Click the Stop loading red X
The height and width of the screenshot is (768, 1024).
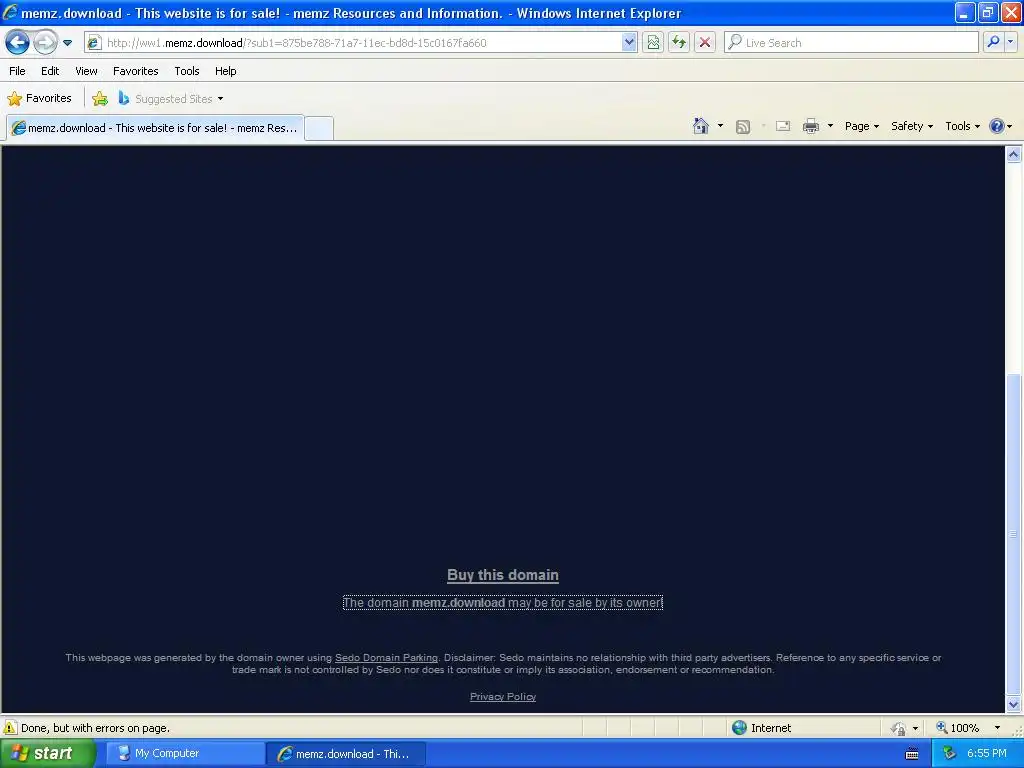[705, 43]
